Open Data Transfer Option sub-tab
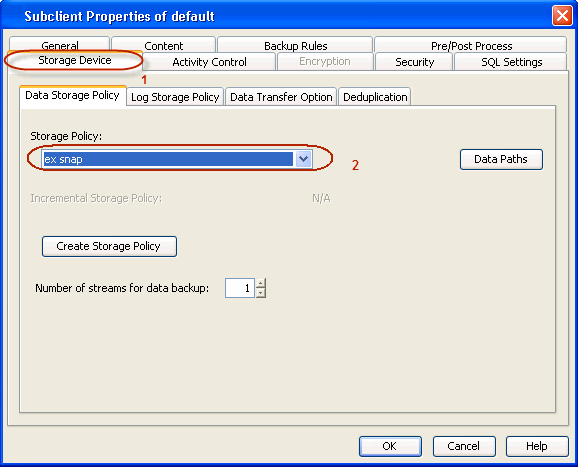The height and width of the screenshot is (467, 578). click(x=281, y=97)
